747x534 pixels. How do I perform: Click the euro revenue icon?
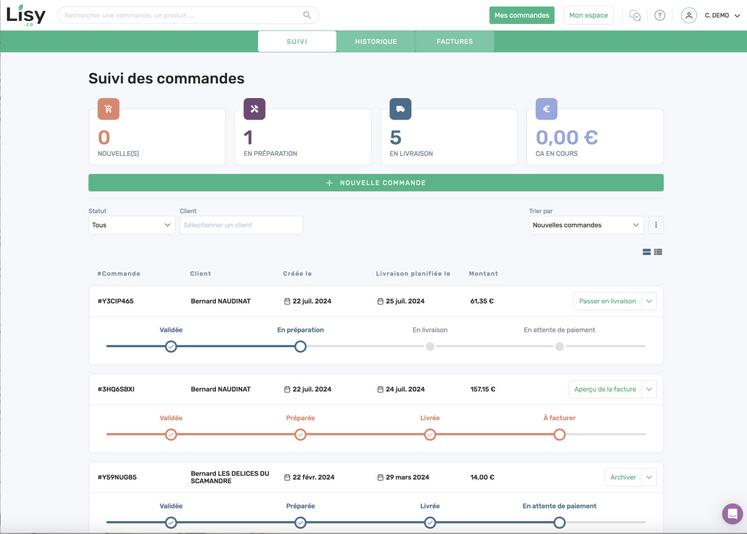tap(546, 109)
